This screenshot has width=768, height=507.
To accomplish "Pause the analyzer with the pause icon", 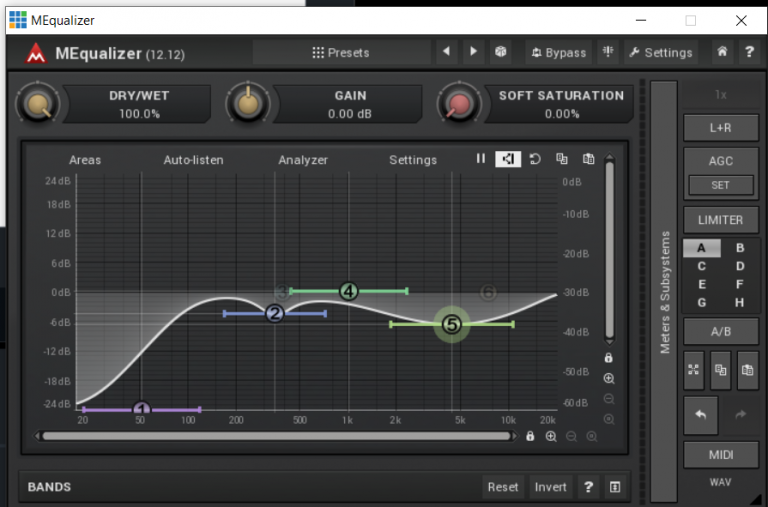I will point(480,159).
